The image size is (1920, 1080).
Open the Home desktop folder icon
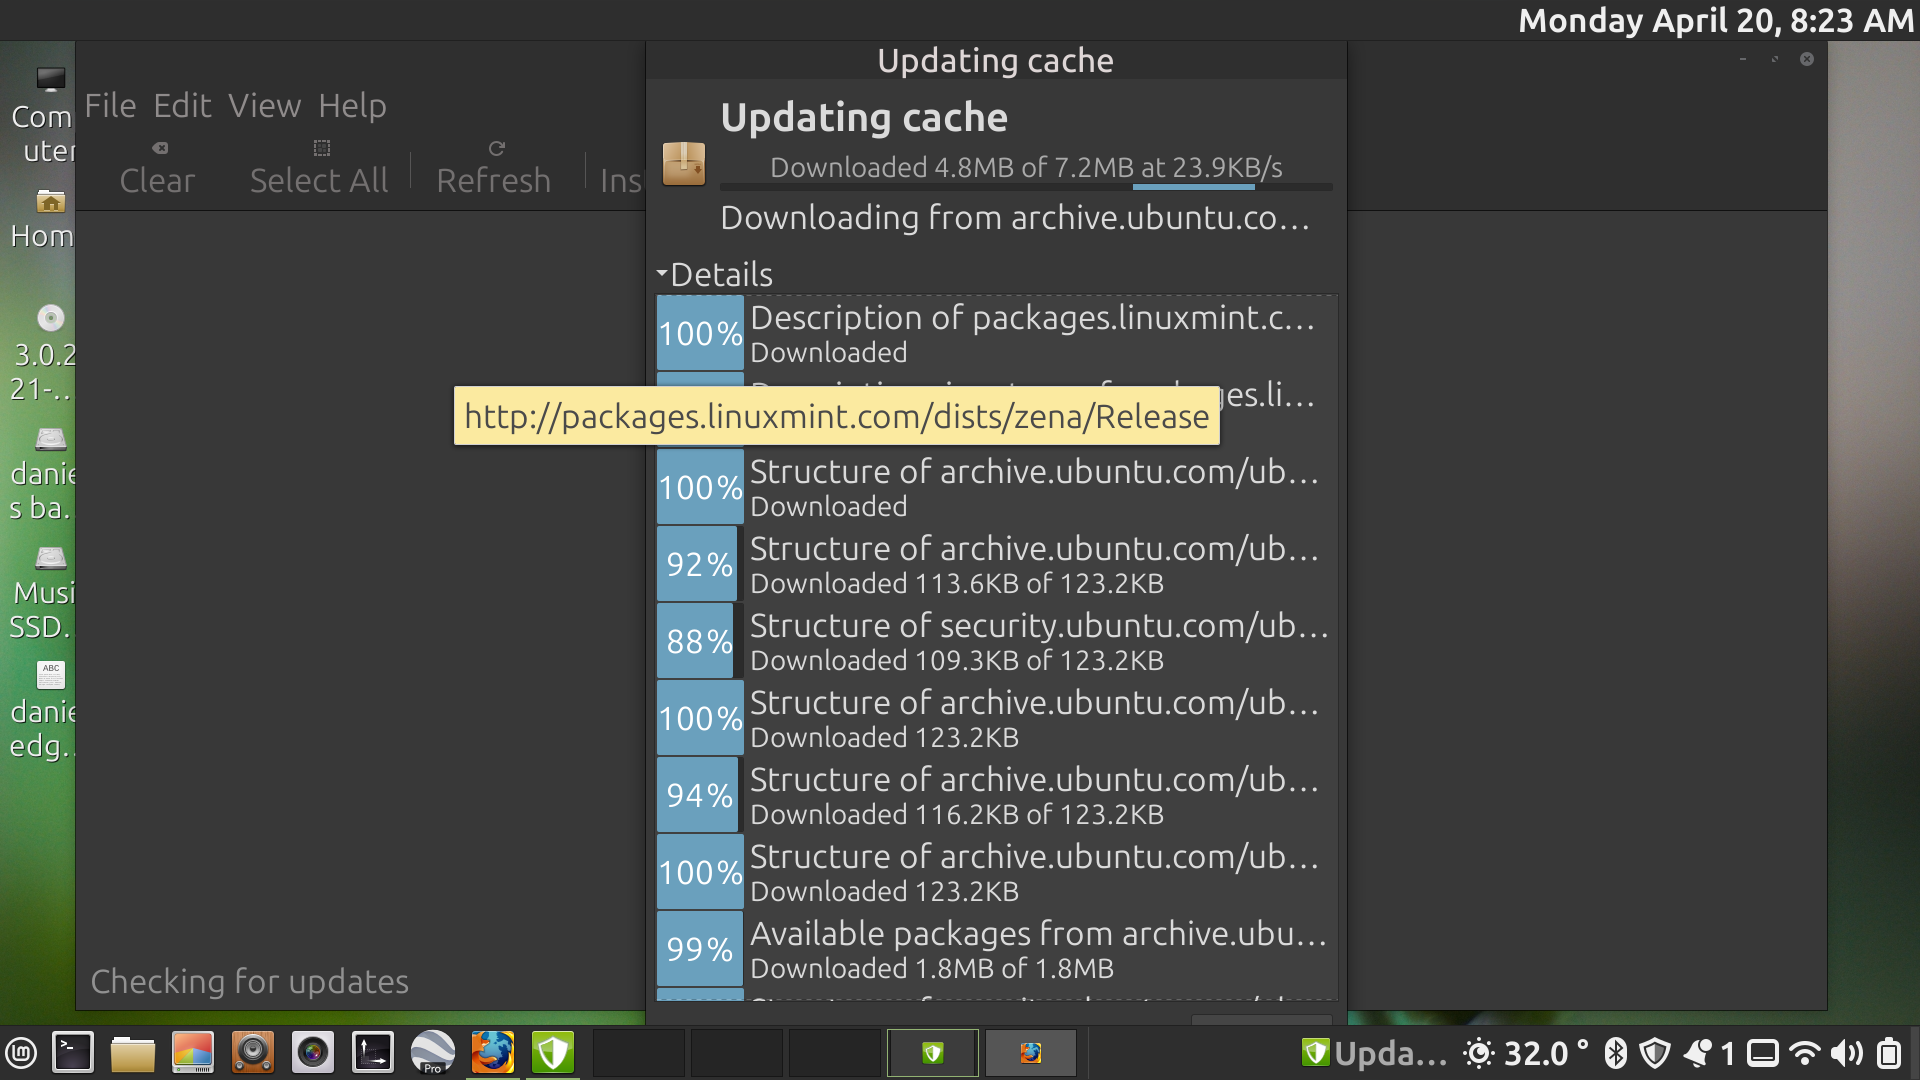[42, 219]
